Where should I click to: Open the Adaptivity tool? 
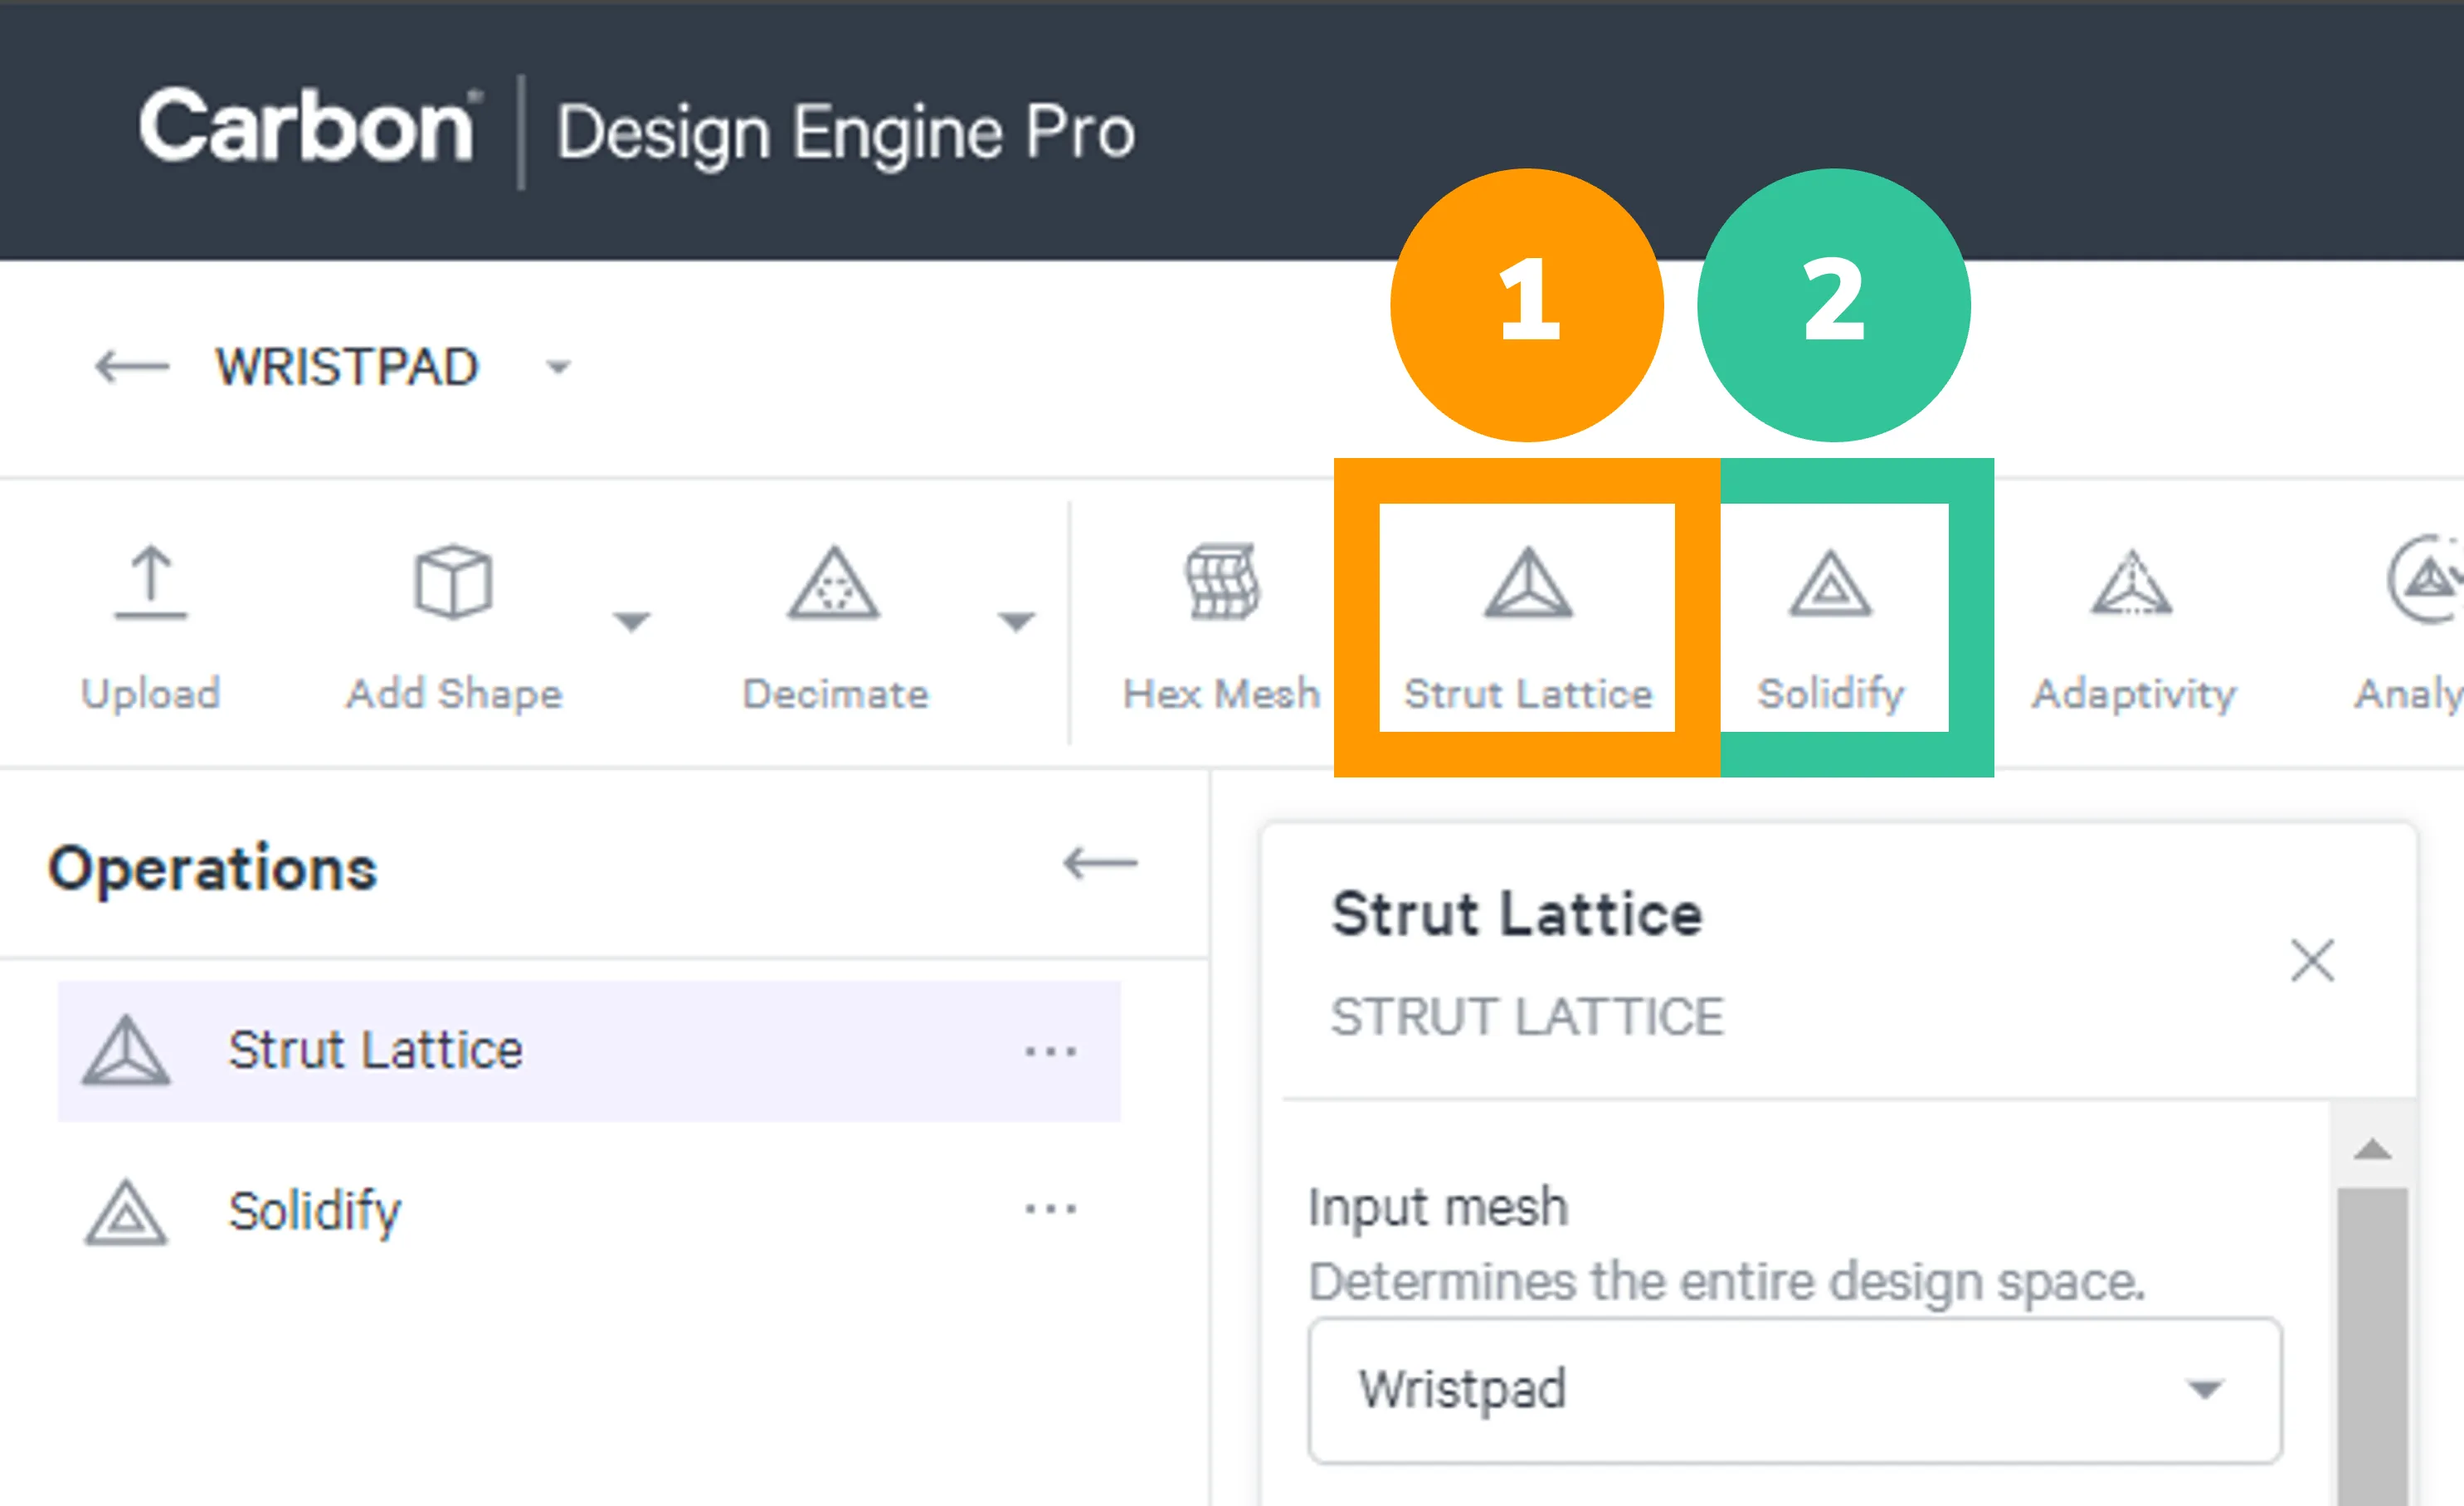pos(2131,582)
